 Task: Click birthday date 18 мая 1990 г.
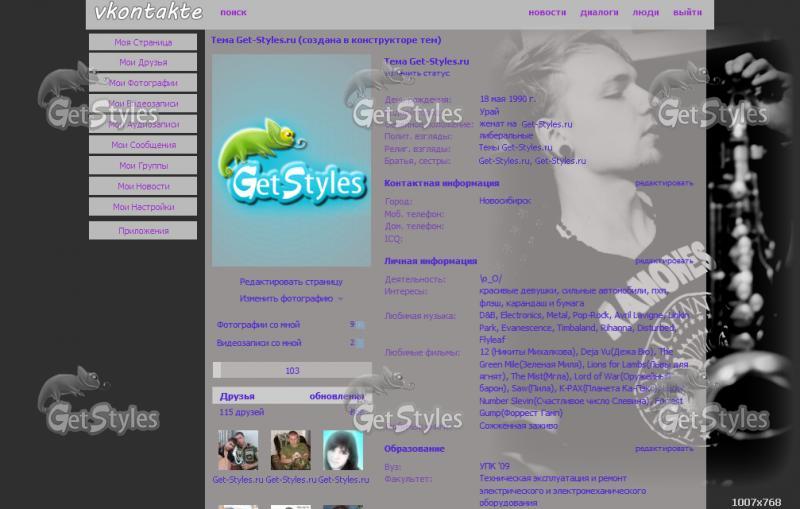pyautogui.click(x=507, y=99)
